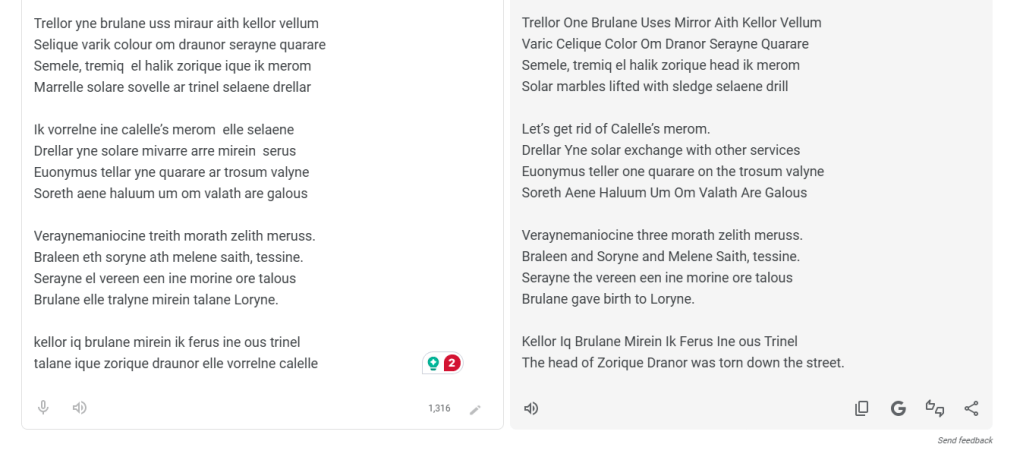This screenshot has height=460, width=1023.
Task: Click source line 'Euonymus tellar yne quarare'
Action: coord(171,172)
